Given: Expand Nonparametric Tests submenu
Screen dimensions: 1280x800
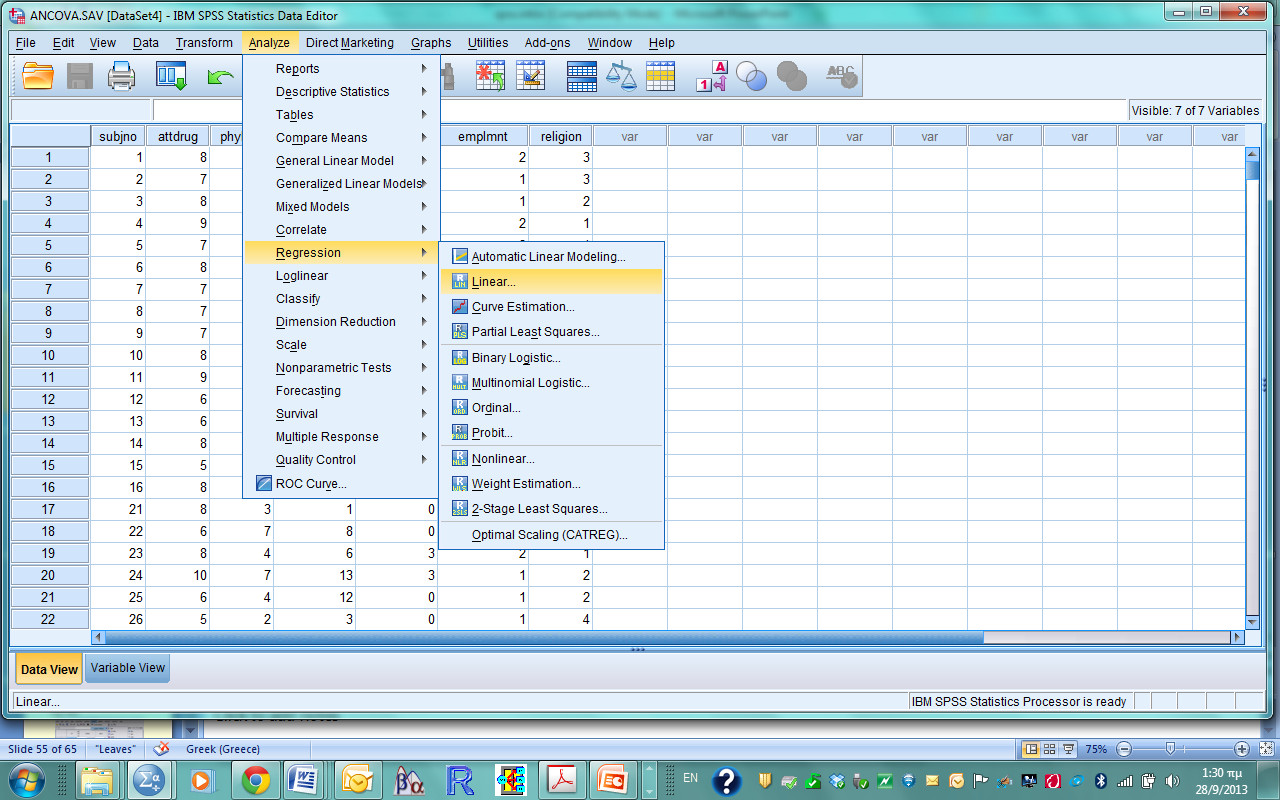Looking at the screenshot, I should 341,368.
